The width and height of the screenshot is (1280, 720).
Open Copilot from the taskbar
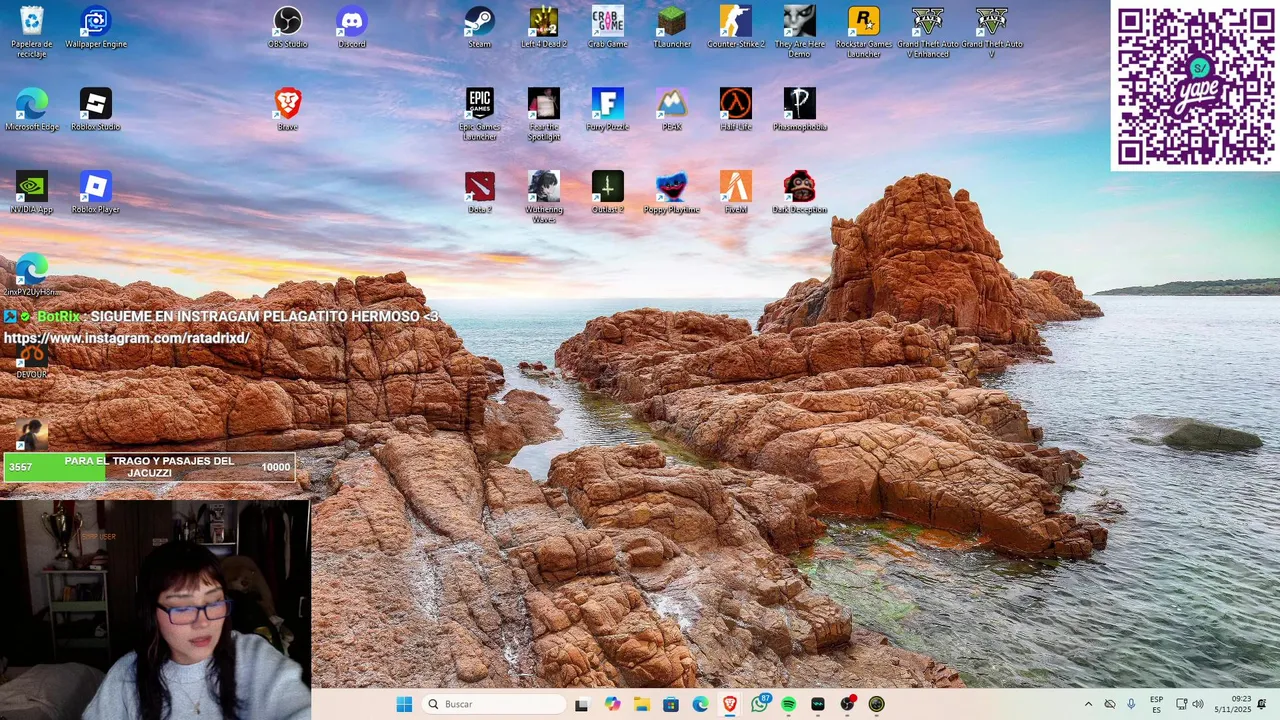coord(612,704)
